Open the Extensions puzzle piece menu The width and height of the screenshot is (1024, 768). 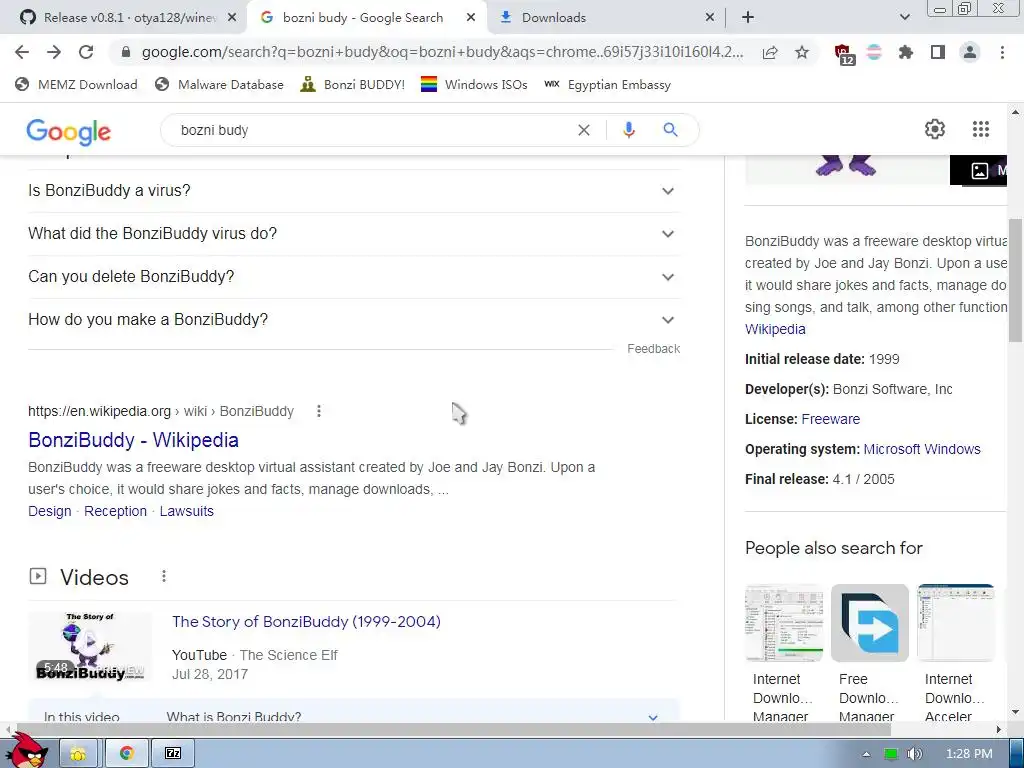(x=905, y=52)
